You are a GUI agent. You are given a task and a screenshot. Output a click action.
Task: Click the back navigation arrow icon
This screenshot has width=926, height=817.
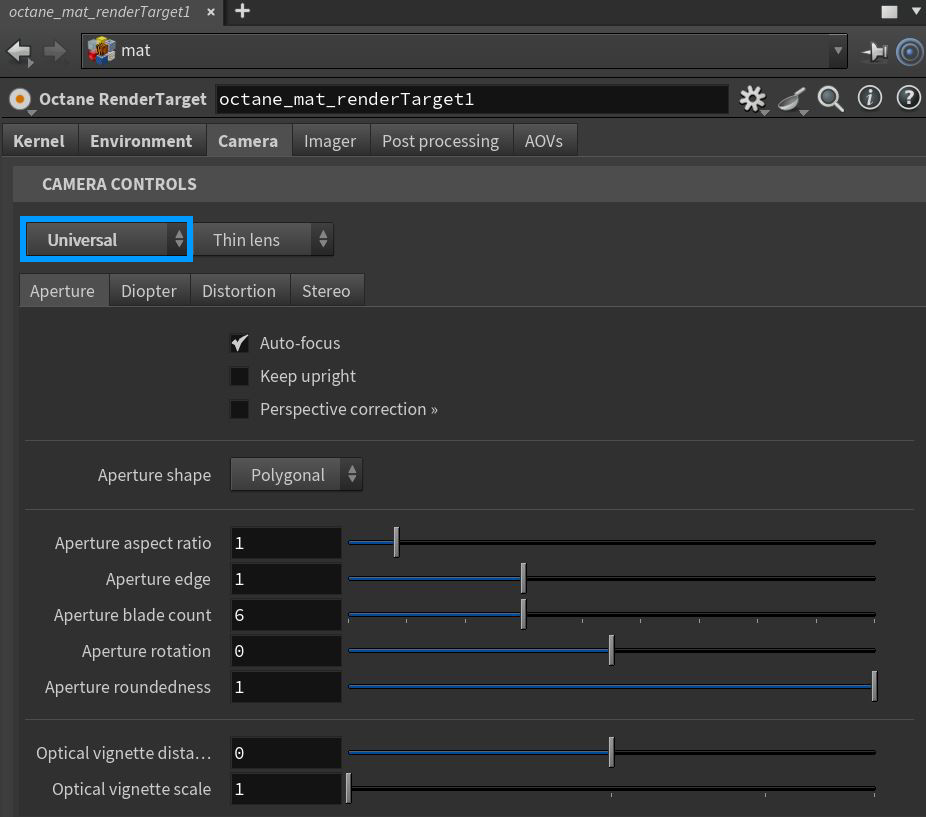pos(20,50)
